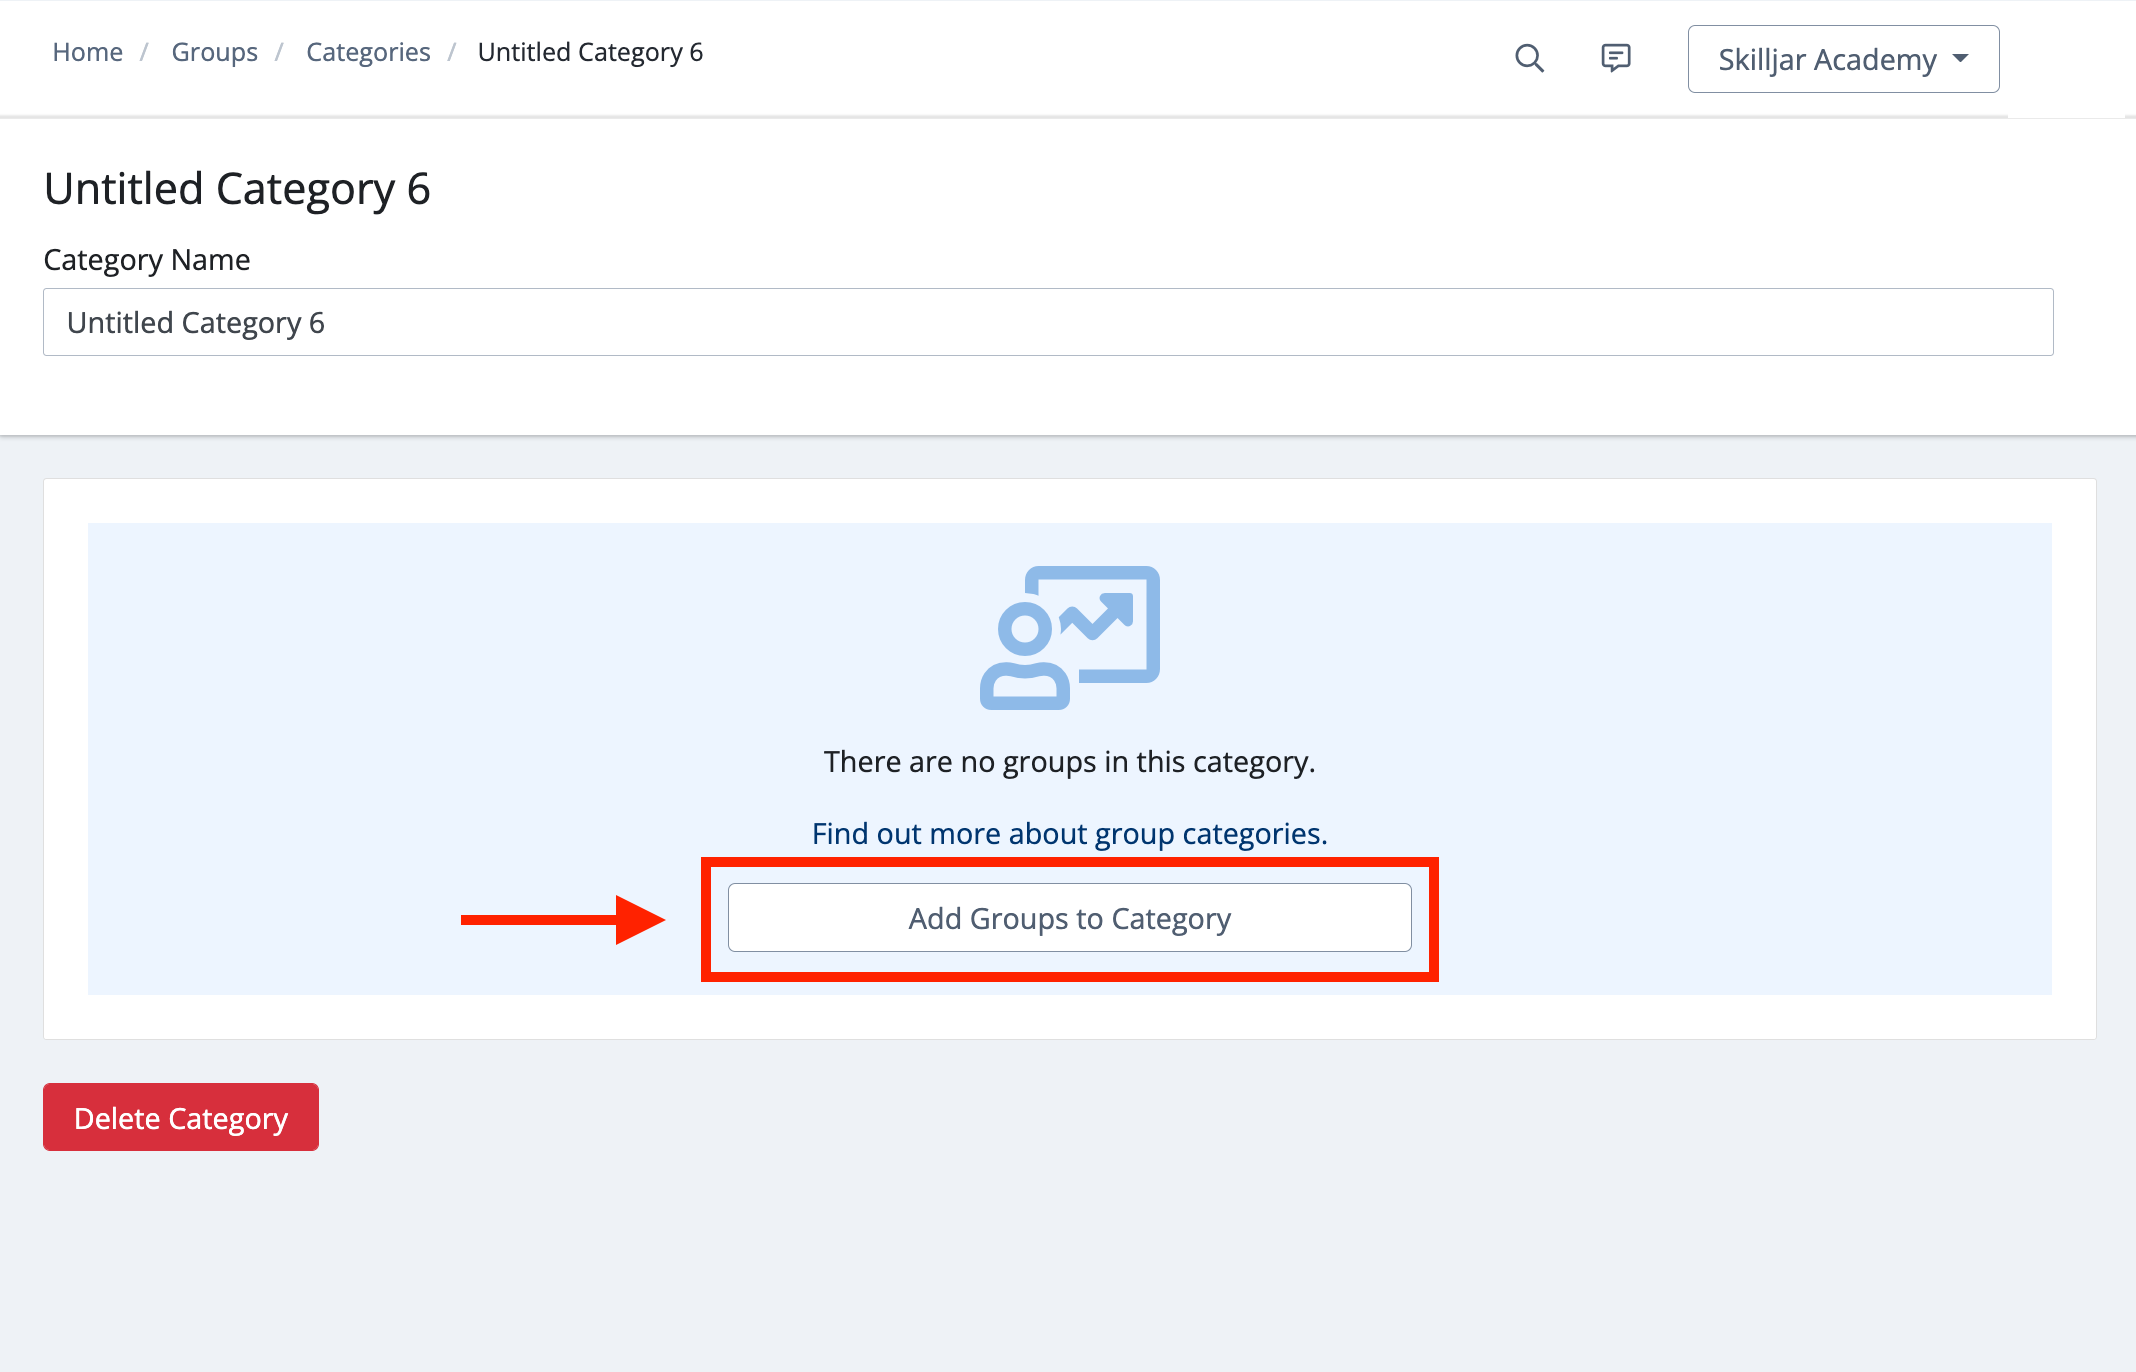Click the 'There are no groups' message text
2136x1372 pixels.
[1069, 762]
